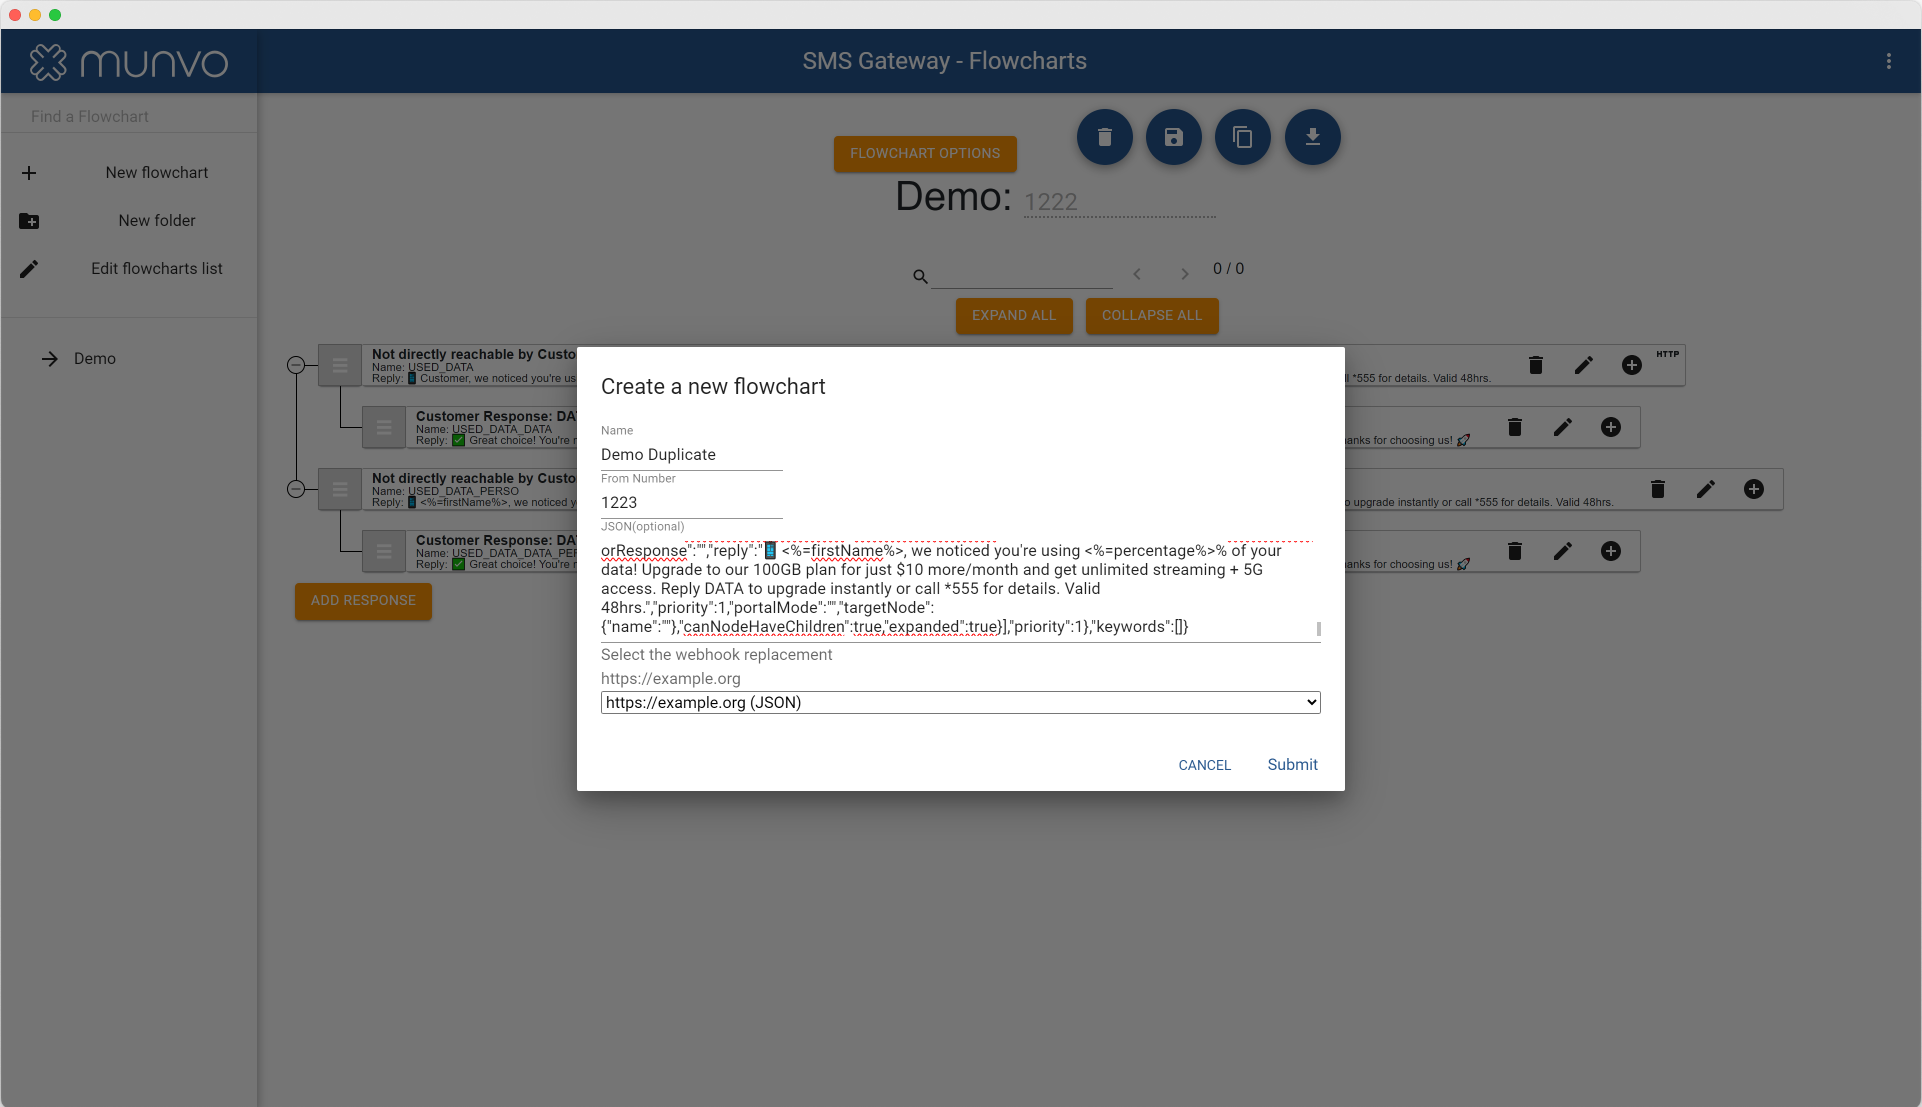Click CANCEL in the dialog
The width and height of the screenshot is (1922, 1107).
click(x=1204, y=765)
